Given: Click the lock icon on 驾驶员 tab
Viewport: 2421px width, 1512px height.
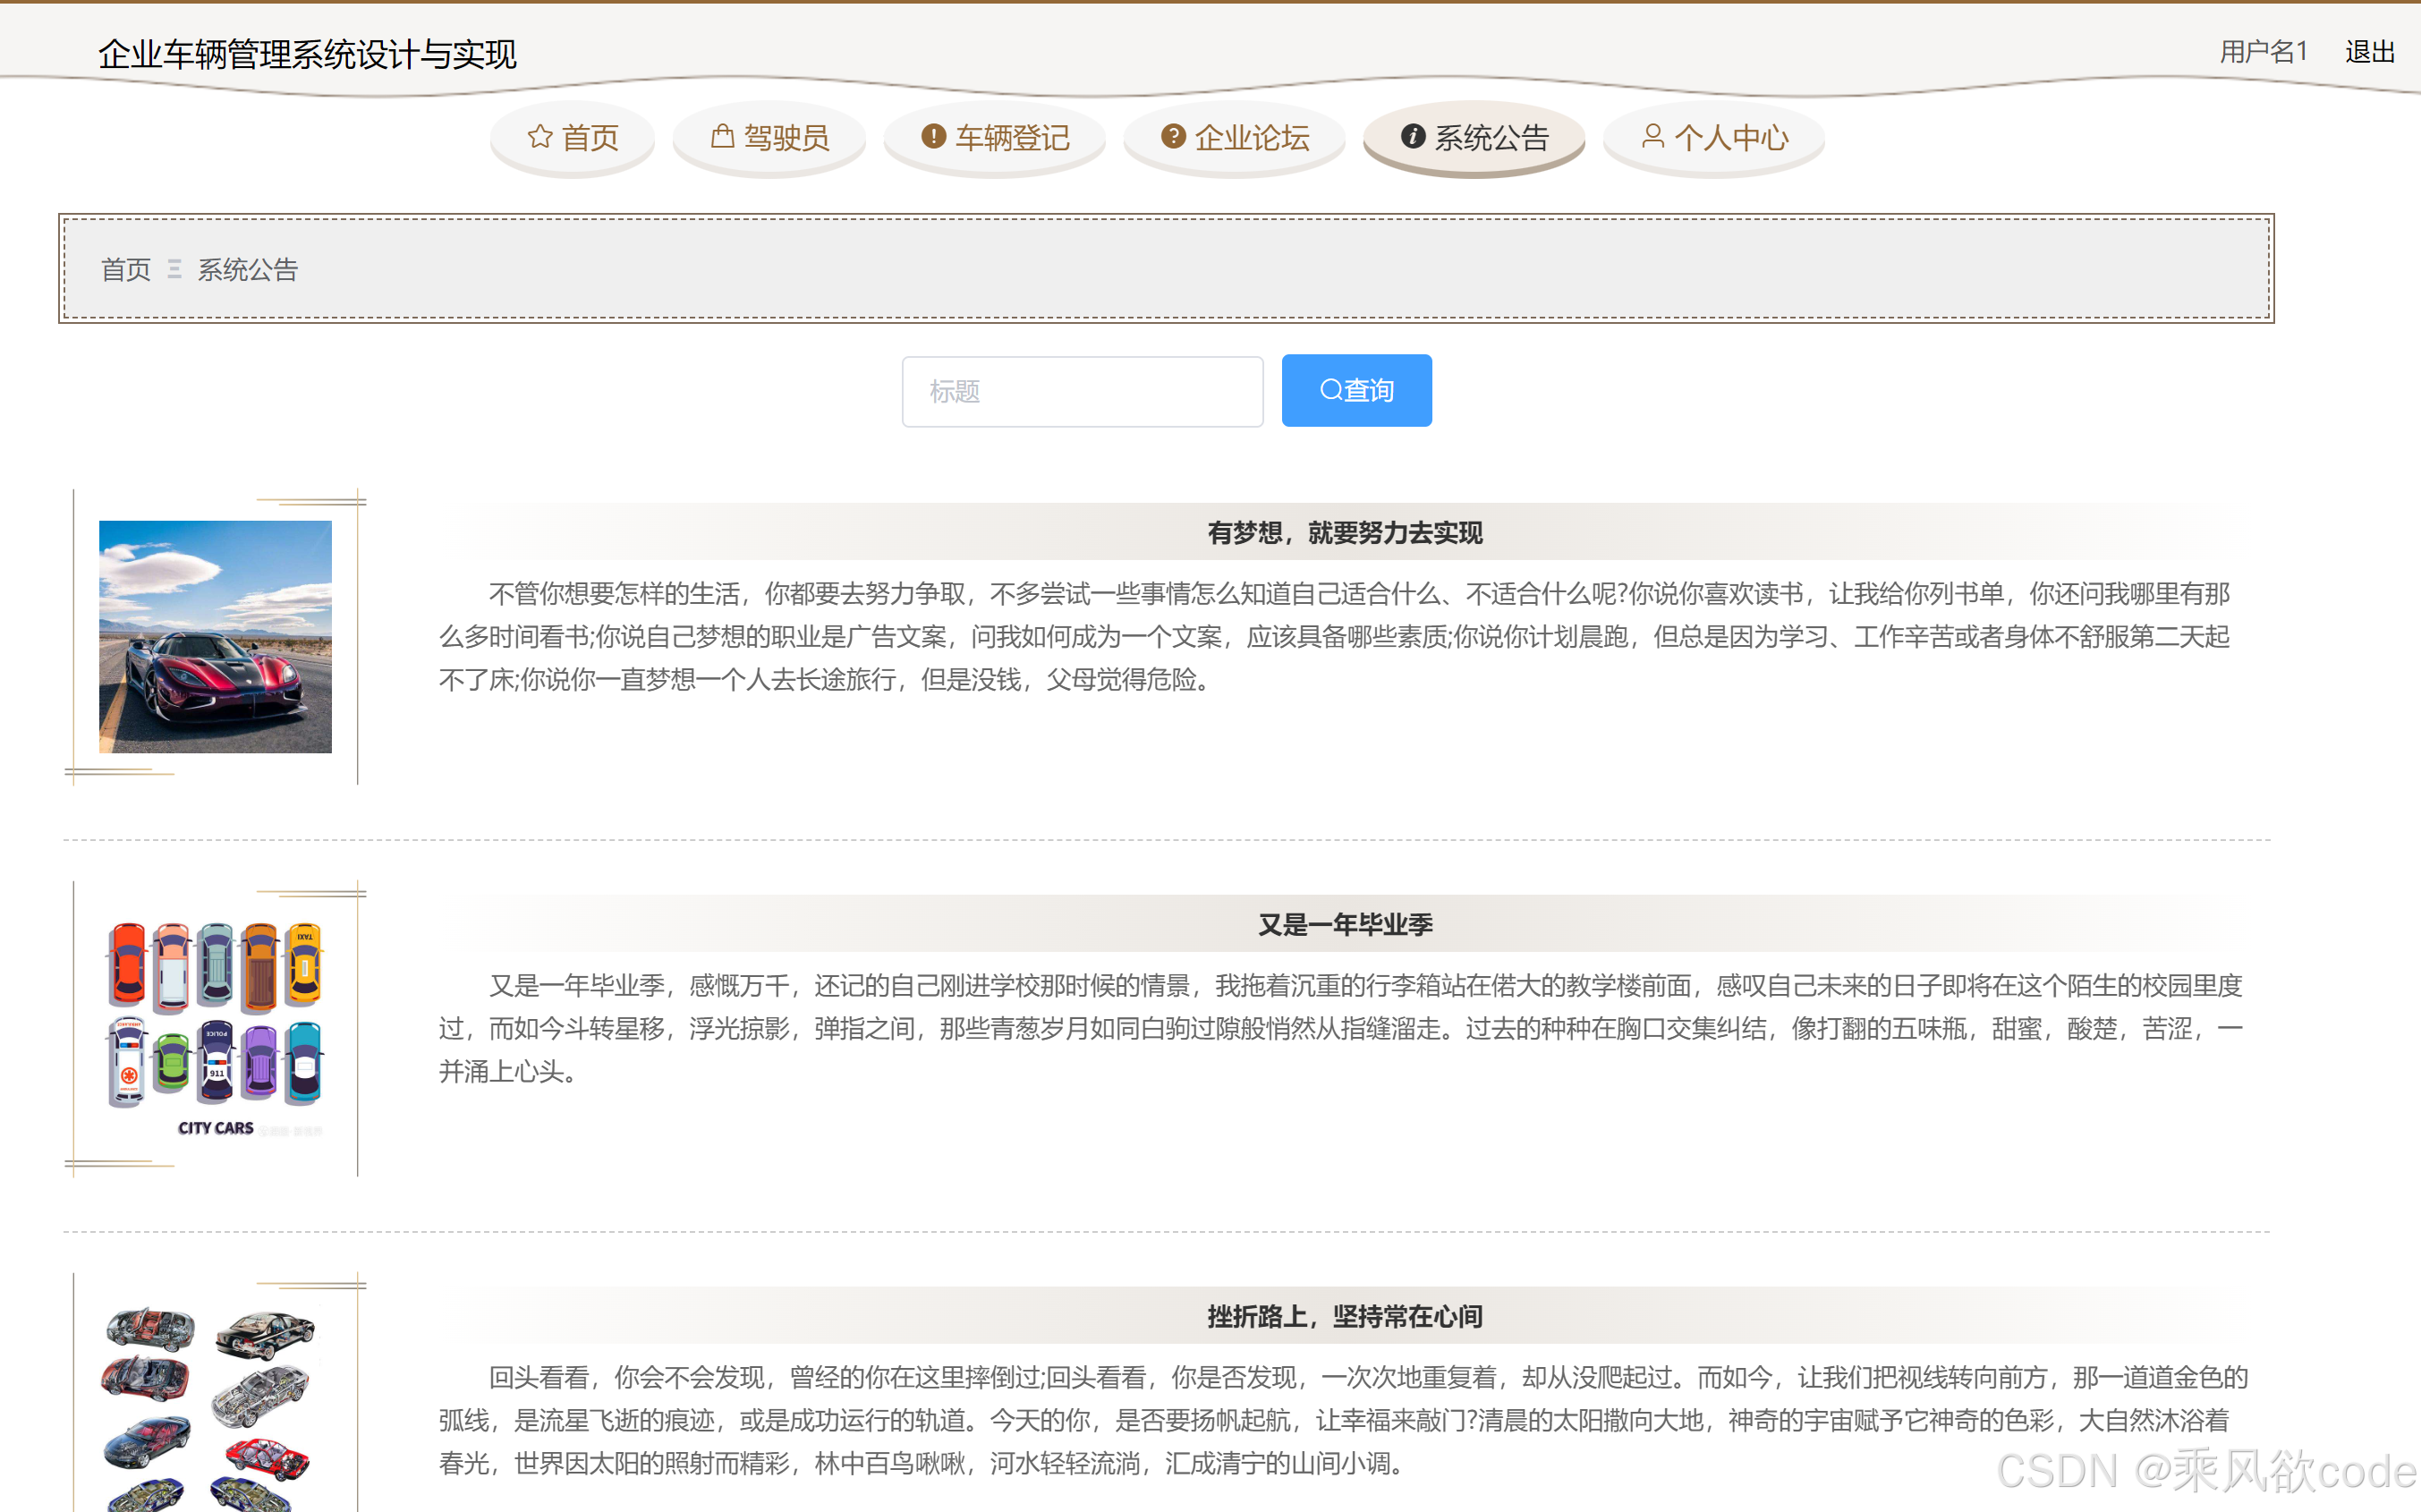Looking at the screenshot, I should (724, 138).
